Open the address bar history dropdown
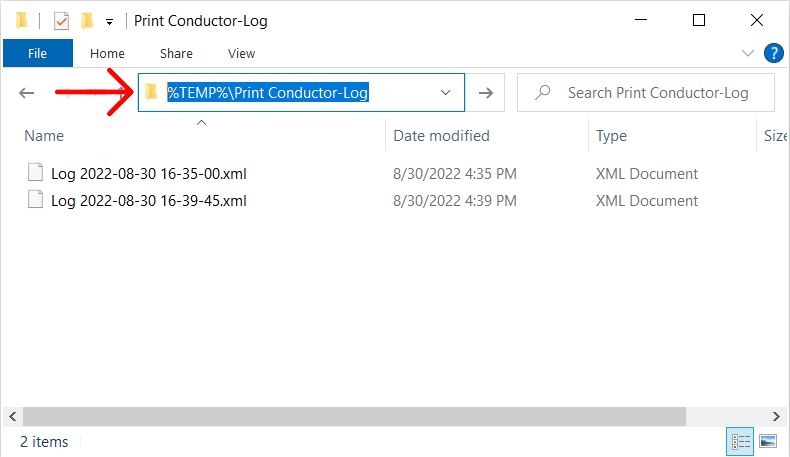The image size is (790, 457). tap(445, 93)
